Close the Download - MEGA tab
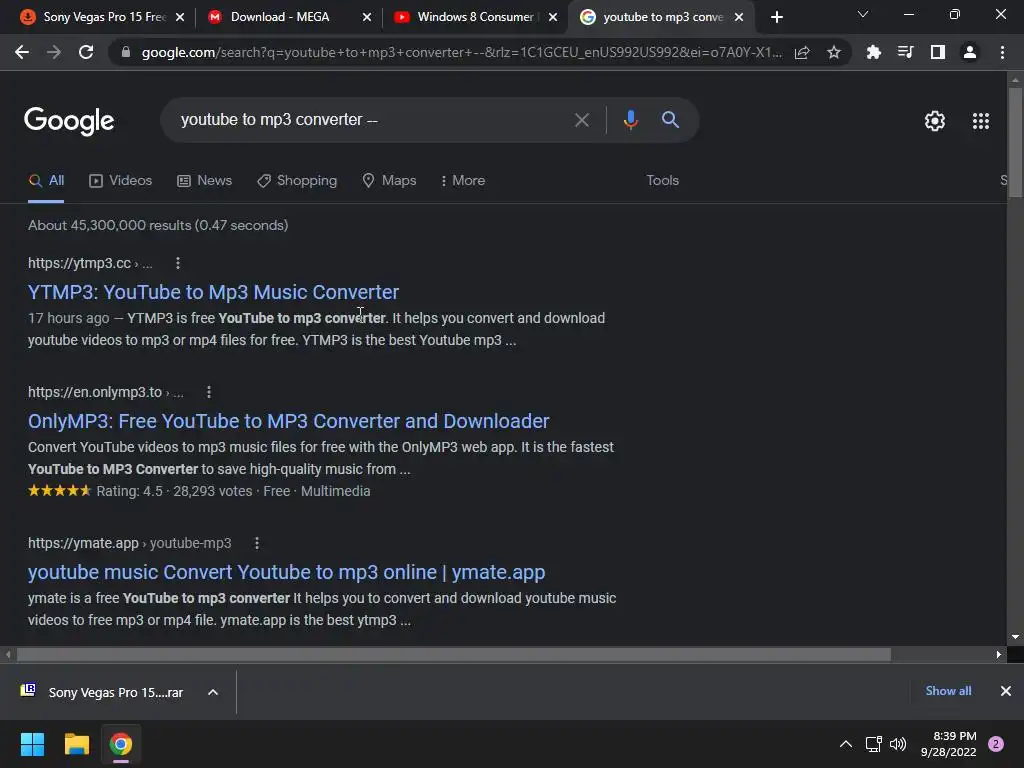This screenshot has height=768, width=1024. coord(367,17)
